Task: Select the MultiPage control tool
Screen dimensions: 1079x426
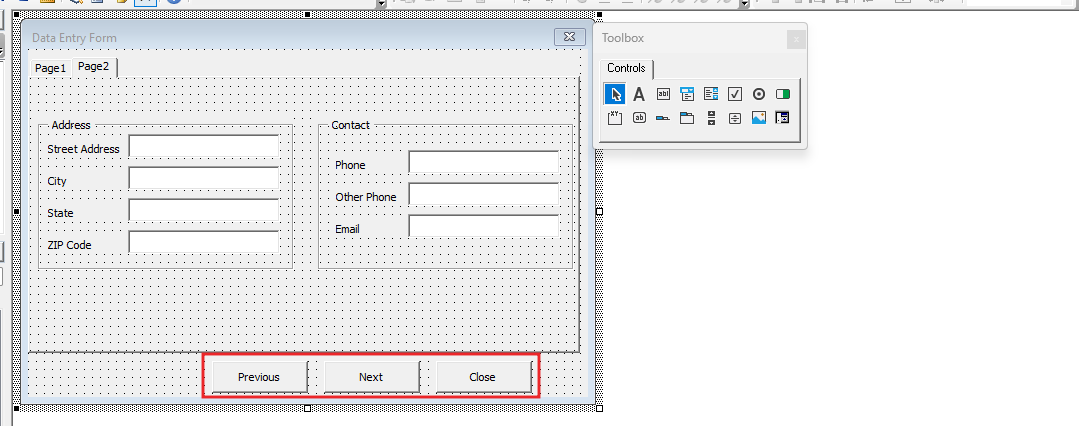Action: (x=687, y=118)
